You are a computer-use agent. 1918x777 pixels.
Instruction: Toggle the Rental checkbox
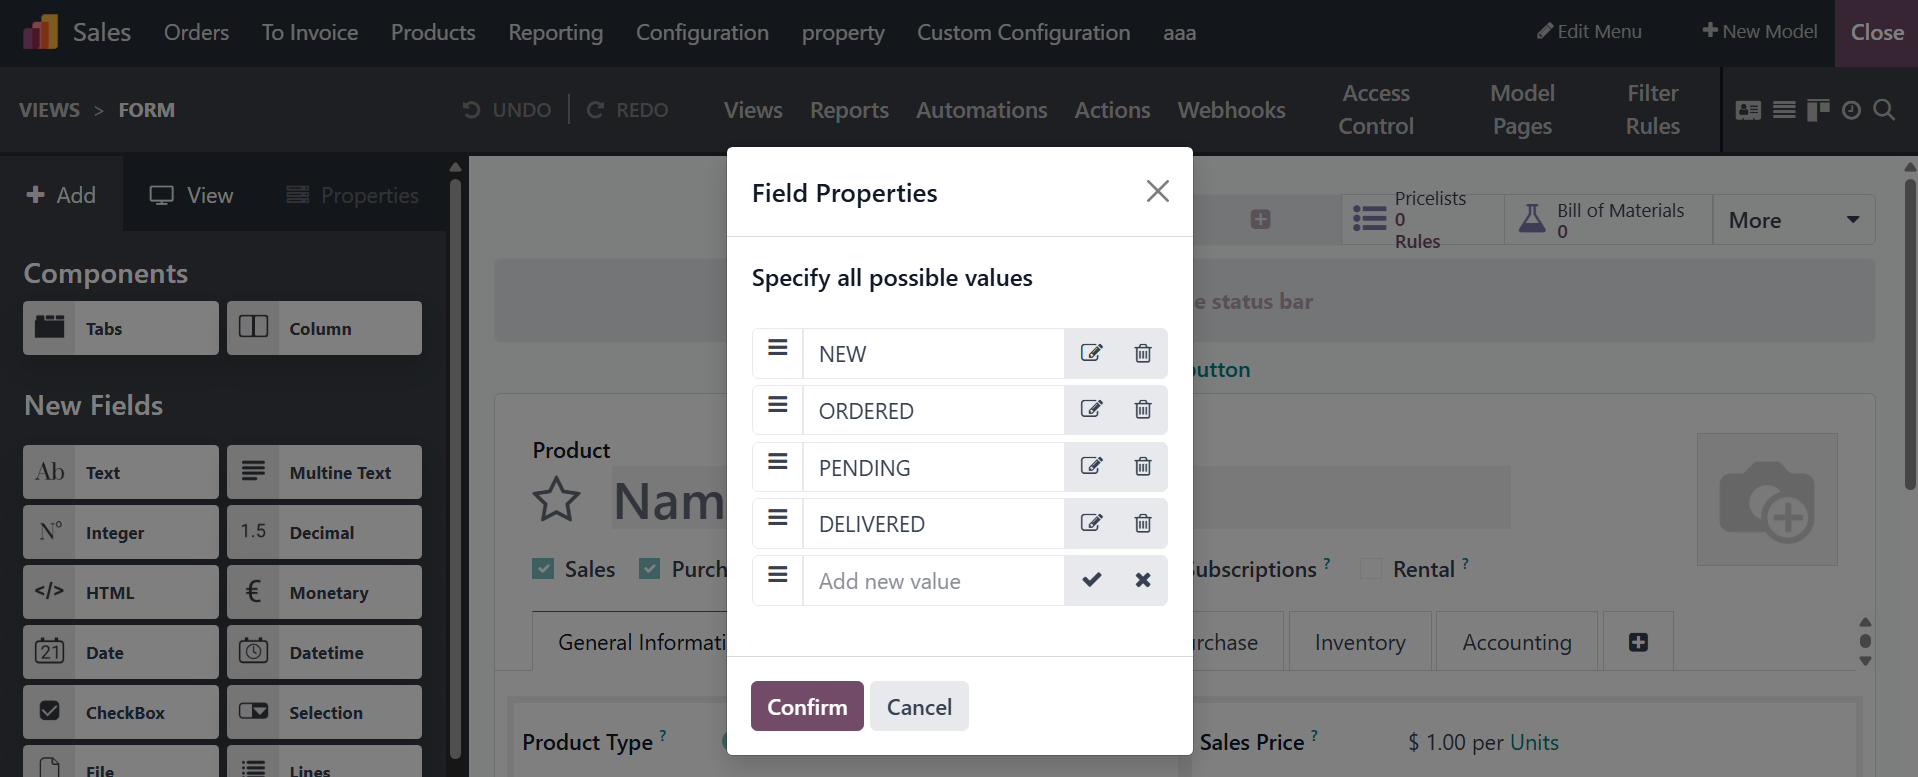tap(1371, 569)
